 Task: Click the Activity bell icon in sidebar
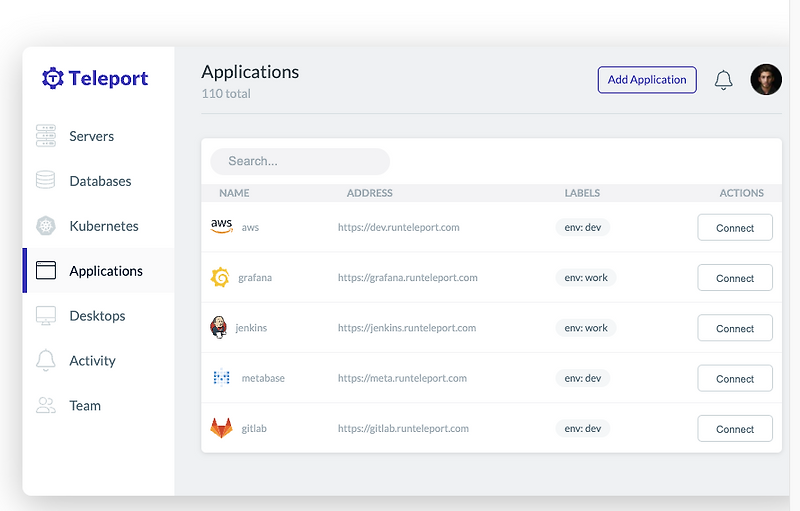(45, 360)
